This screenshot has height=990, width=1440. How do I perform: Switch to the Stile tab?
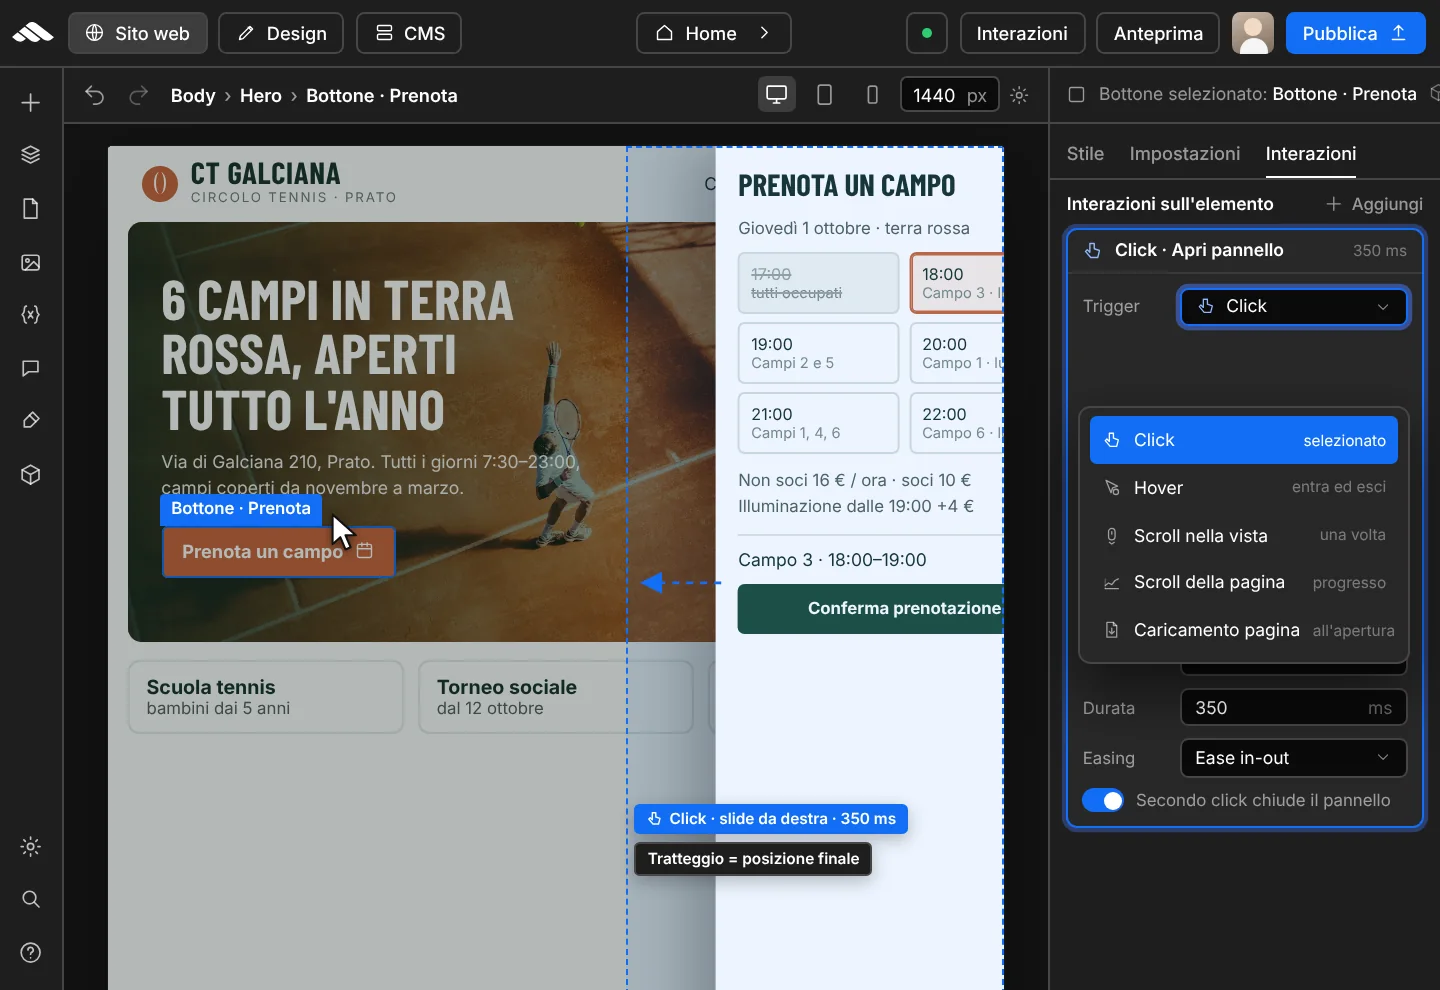(1085, 154)
